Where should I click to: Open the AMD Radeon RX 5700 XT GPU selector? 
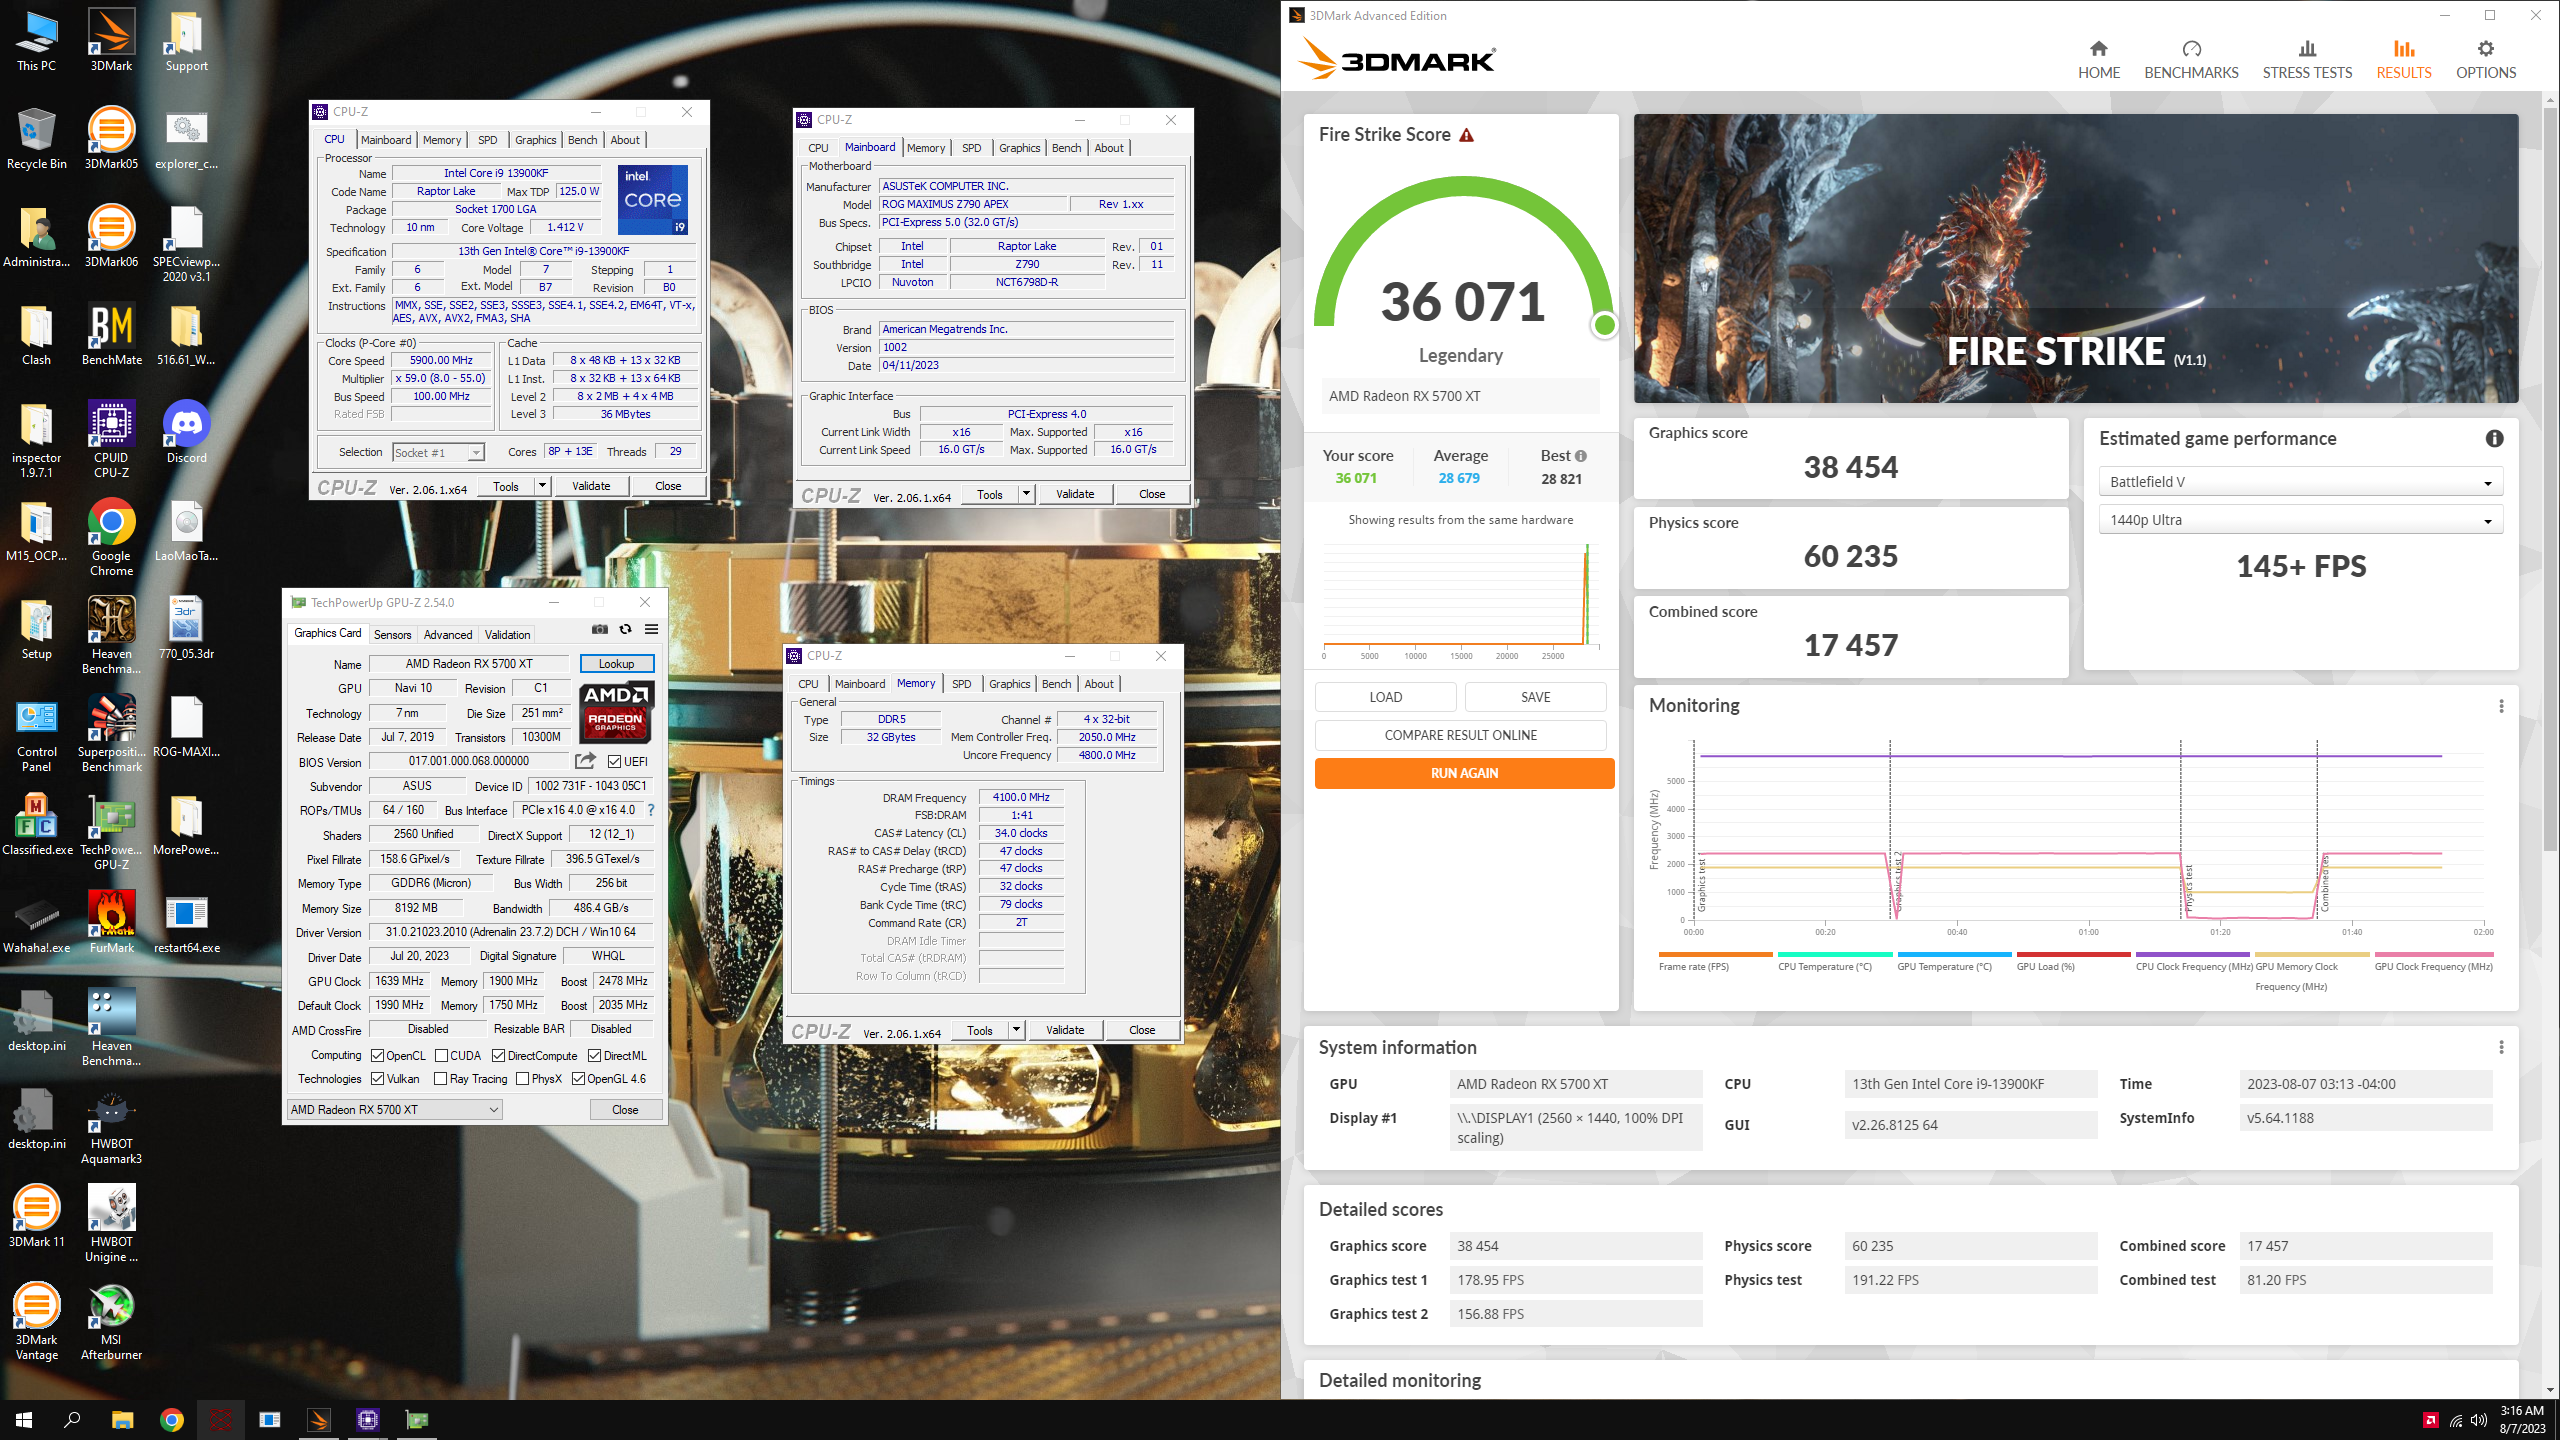pyautogui.click(x=394, y=1109)
